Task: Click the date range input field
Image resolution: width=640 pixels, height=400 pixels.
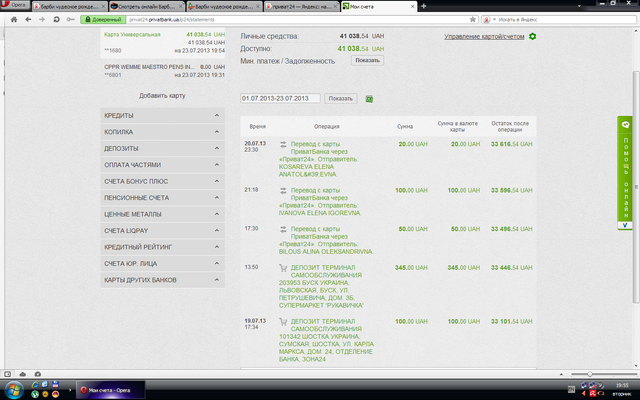Action: point(280,99)
